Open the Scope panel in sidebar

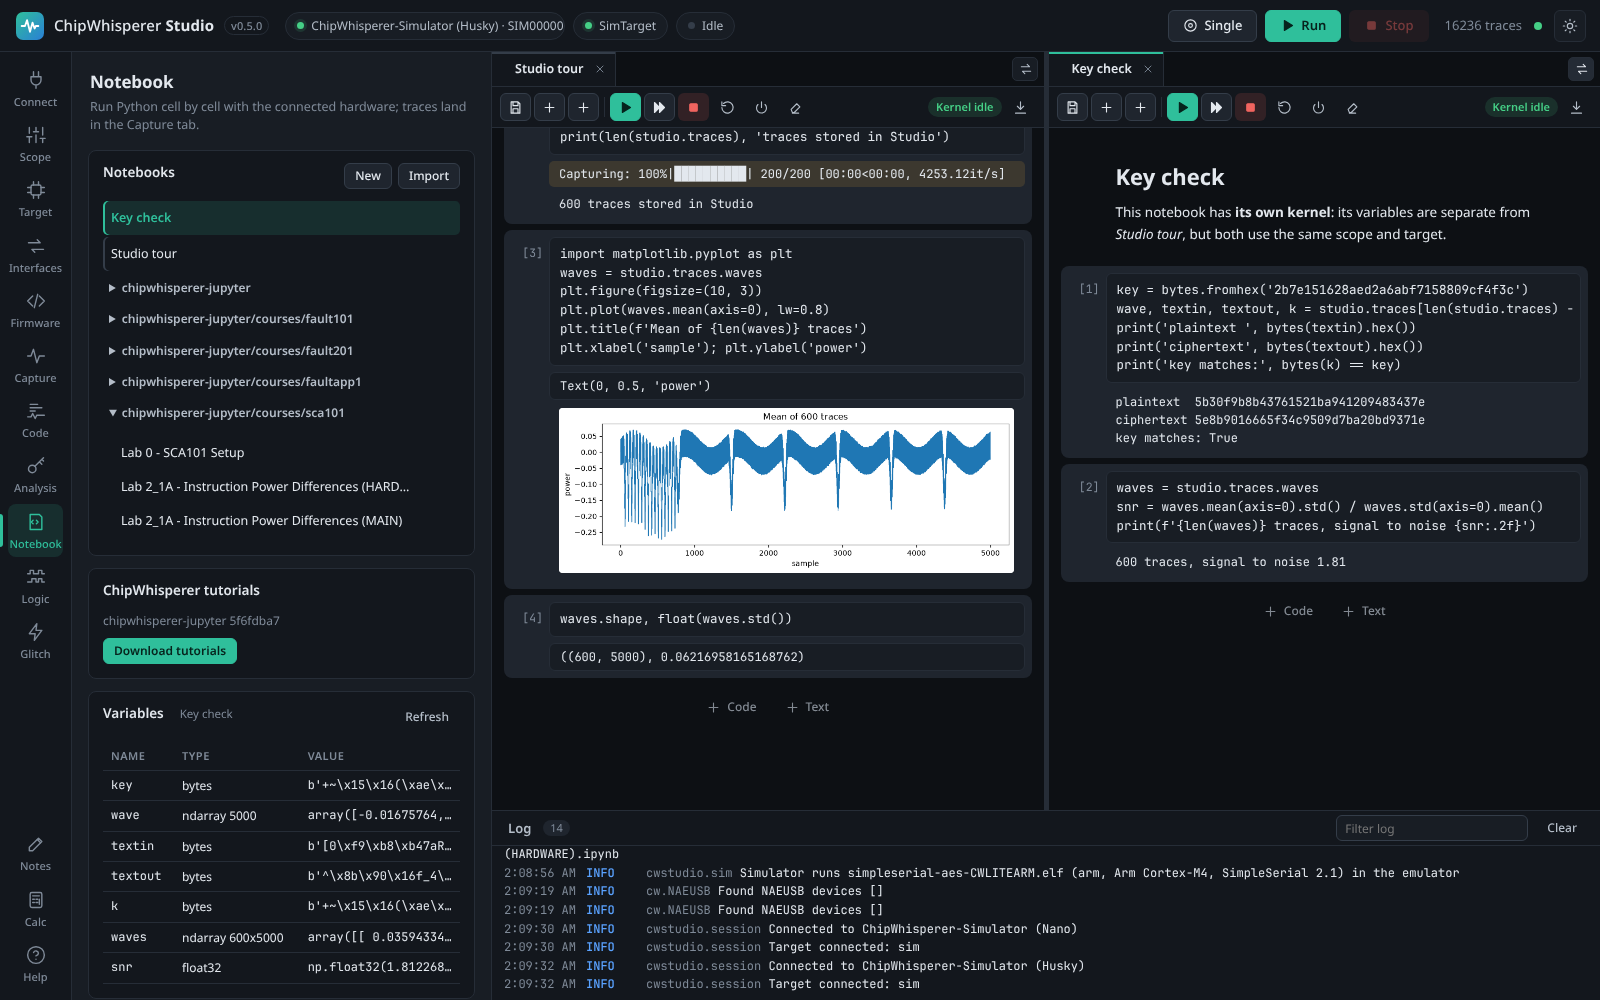coord(35,145)
